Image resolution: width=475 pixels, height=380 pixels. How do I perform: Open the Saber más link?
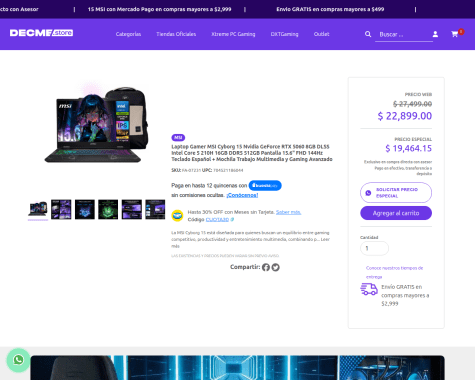click(x=288, y=212)
